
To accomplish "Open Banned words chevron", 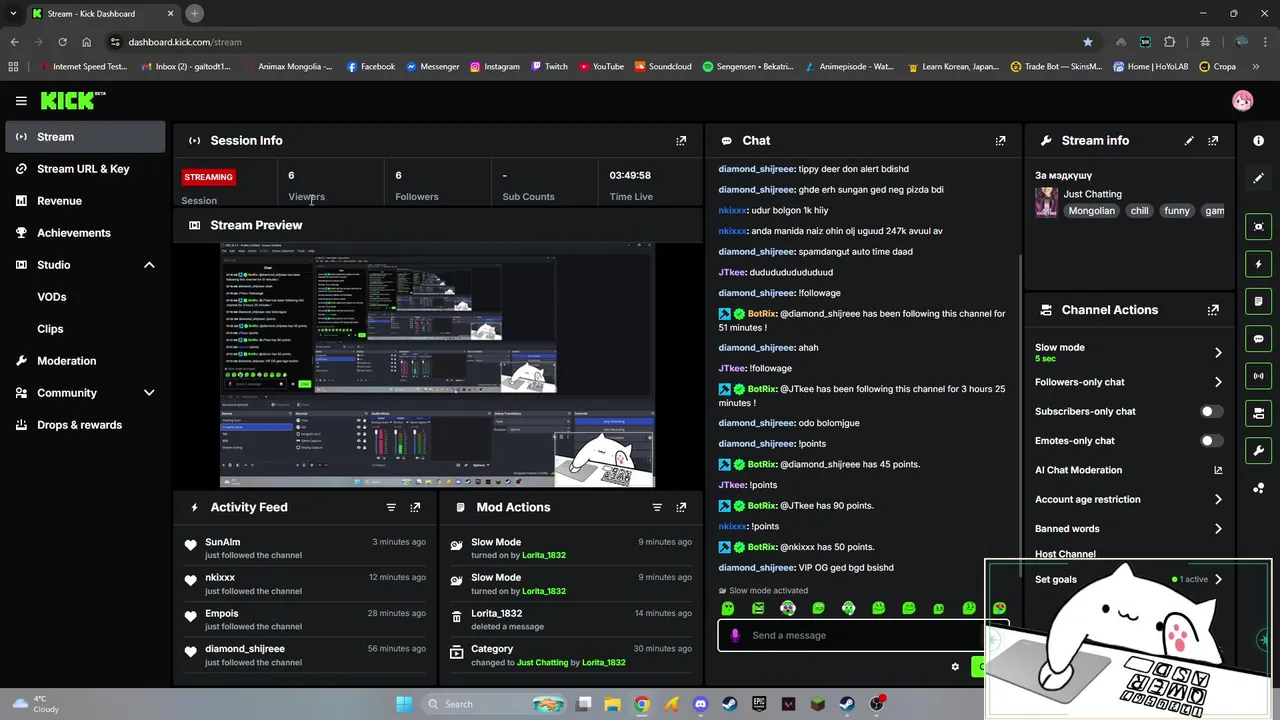I will (1218, 529).
